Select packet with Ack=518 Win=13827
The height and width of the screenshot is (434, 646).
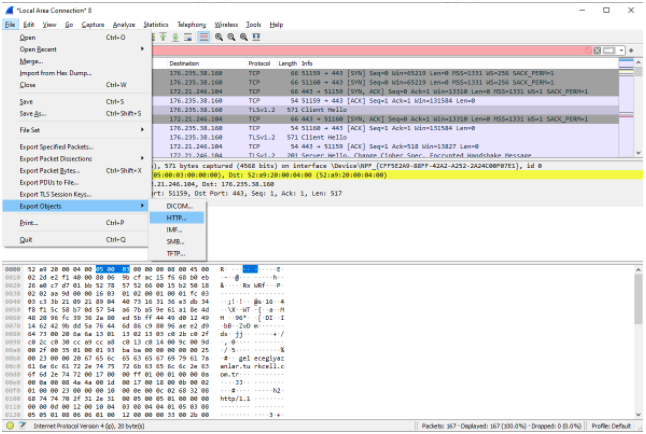(385, 147)
